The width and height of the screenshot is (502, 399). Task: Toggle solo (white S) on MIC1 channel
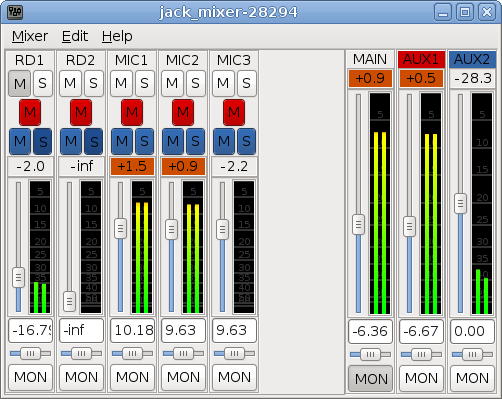144,83
